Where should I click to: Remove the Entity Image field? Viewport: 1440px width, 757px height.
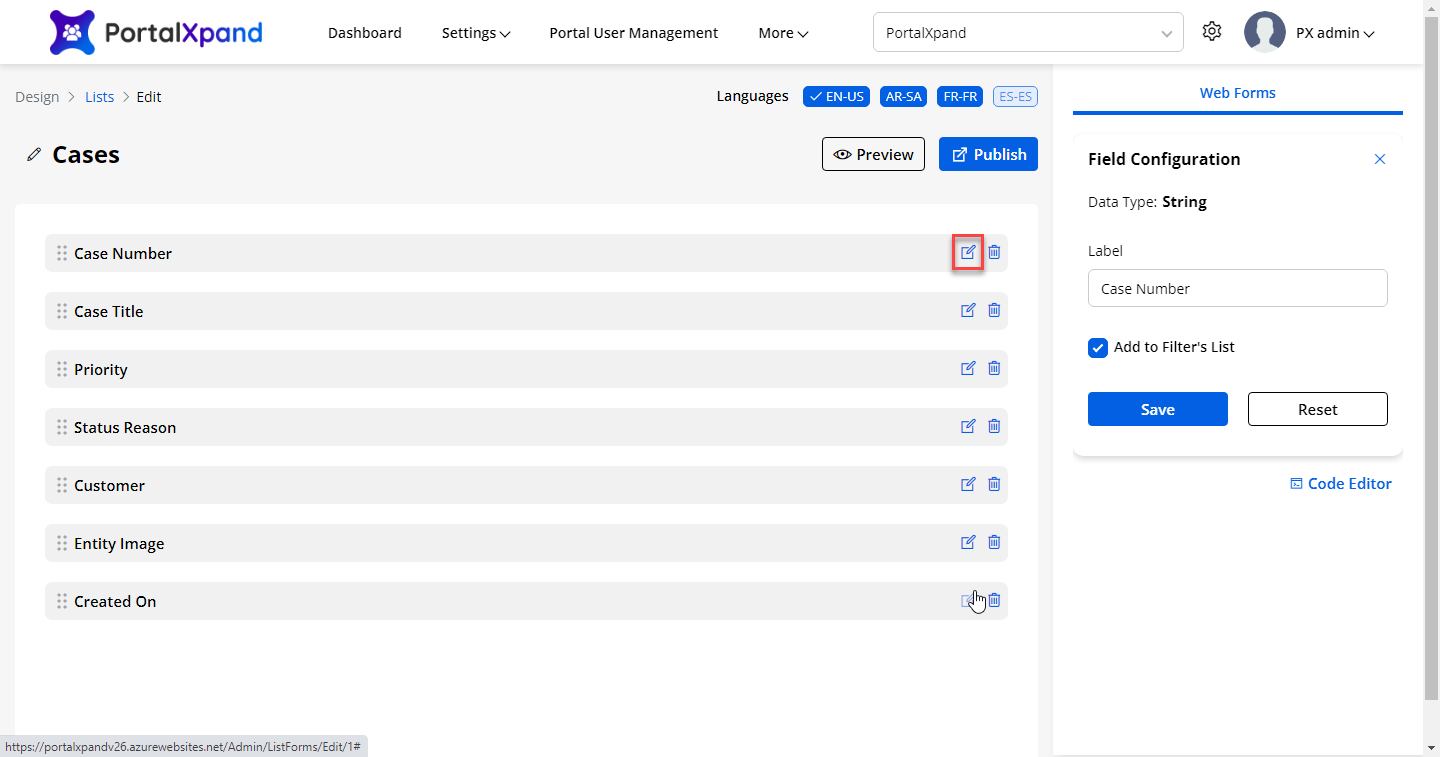[994, 542]
